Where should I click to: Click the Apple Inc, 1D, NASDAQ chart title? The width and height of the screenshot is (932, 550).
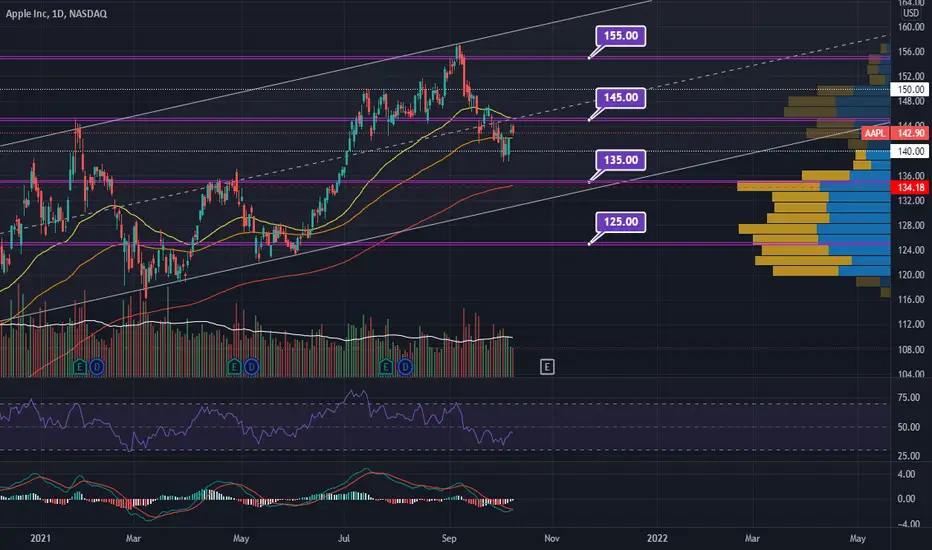pyautogui.click(x=56, y=14)
